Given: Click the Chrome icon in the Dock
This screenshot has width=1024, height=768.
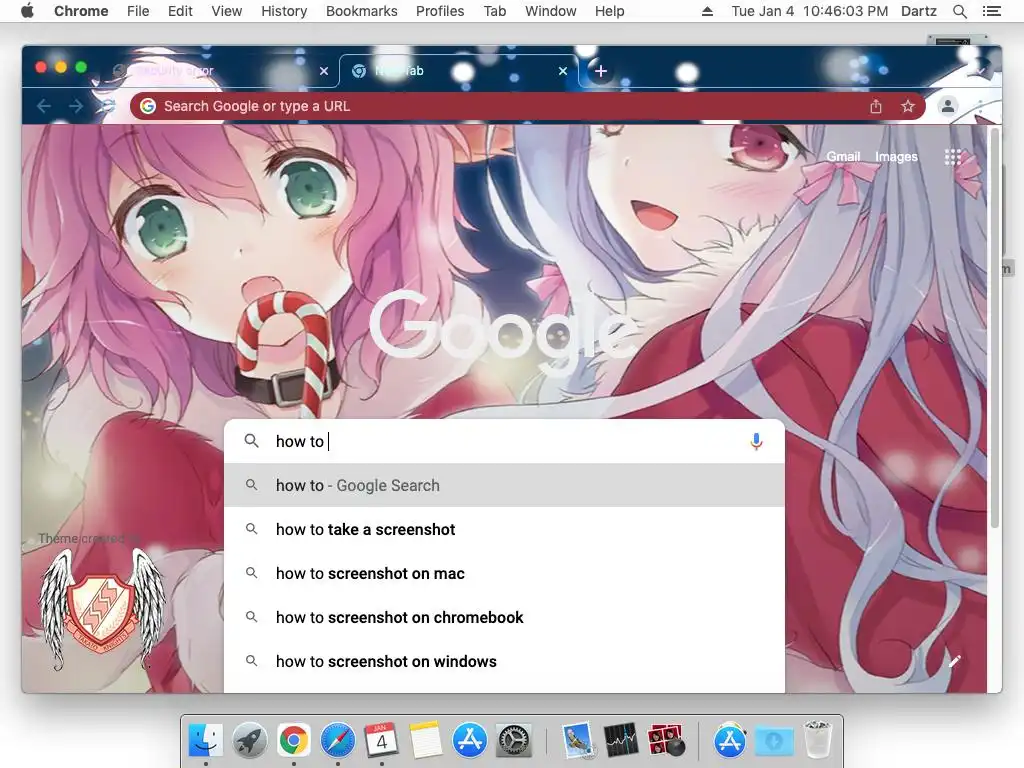Looking at the screenshot, I should coord(293,740).
